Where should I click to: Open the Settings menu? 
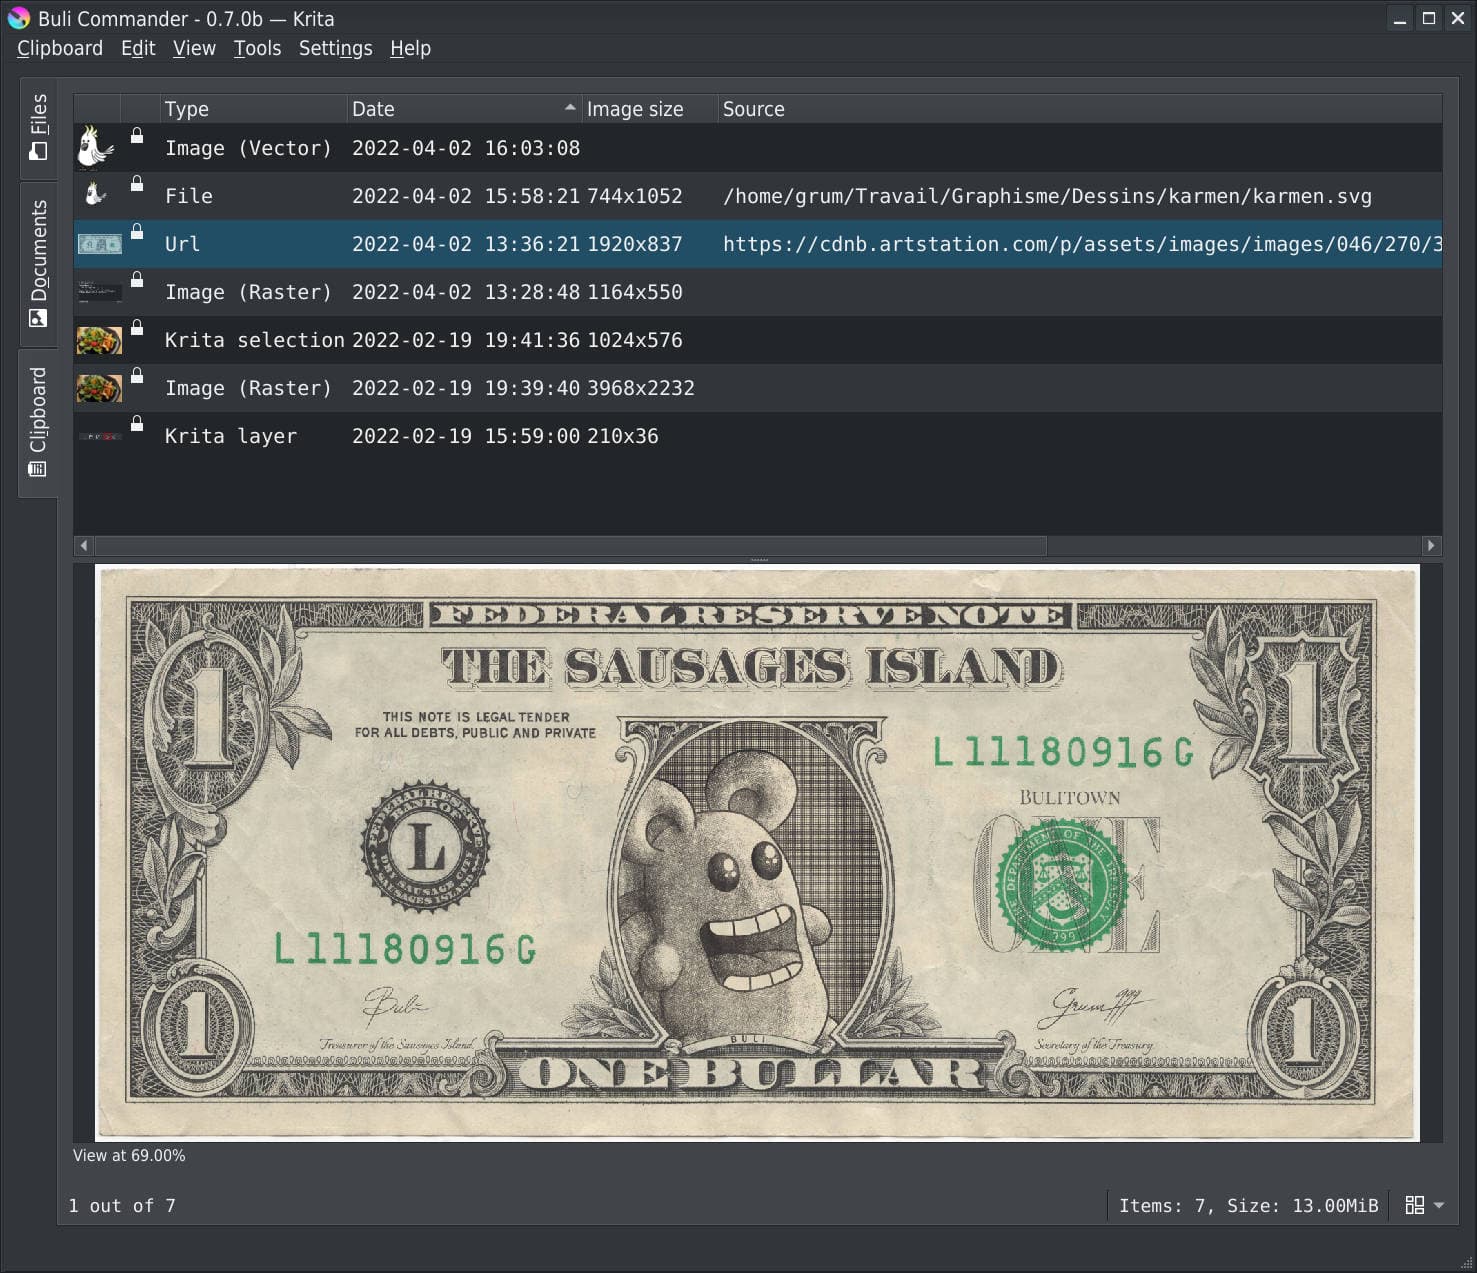tap(335, 48)
